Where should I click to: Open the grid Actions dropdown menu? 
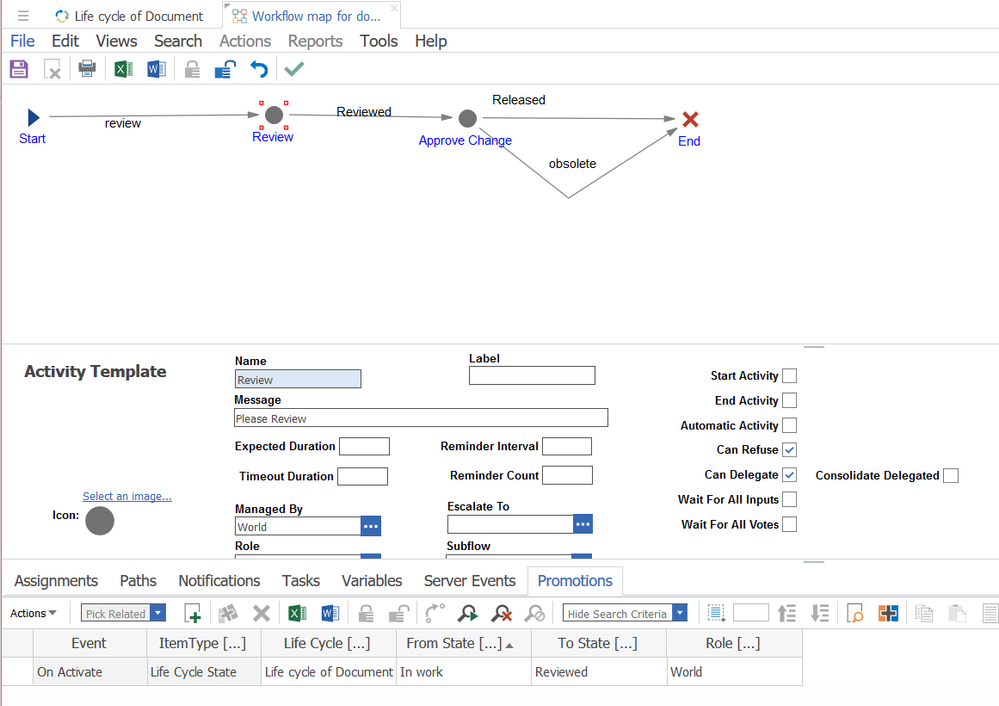click(33, 614)
